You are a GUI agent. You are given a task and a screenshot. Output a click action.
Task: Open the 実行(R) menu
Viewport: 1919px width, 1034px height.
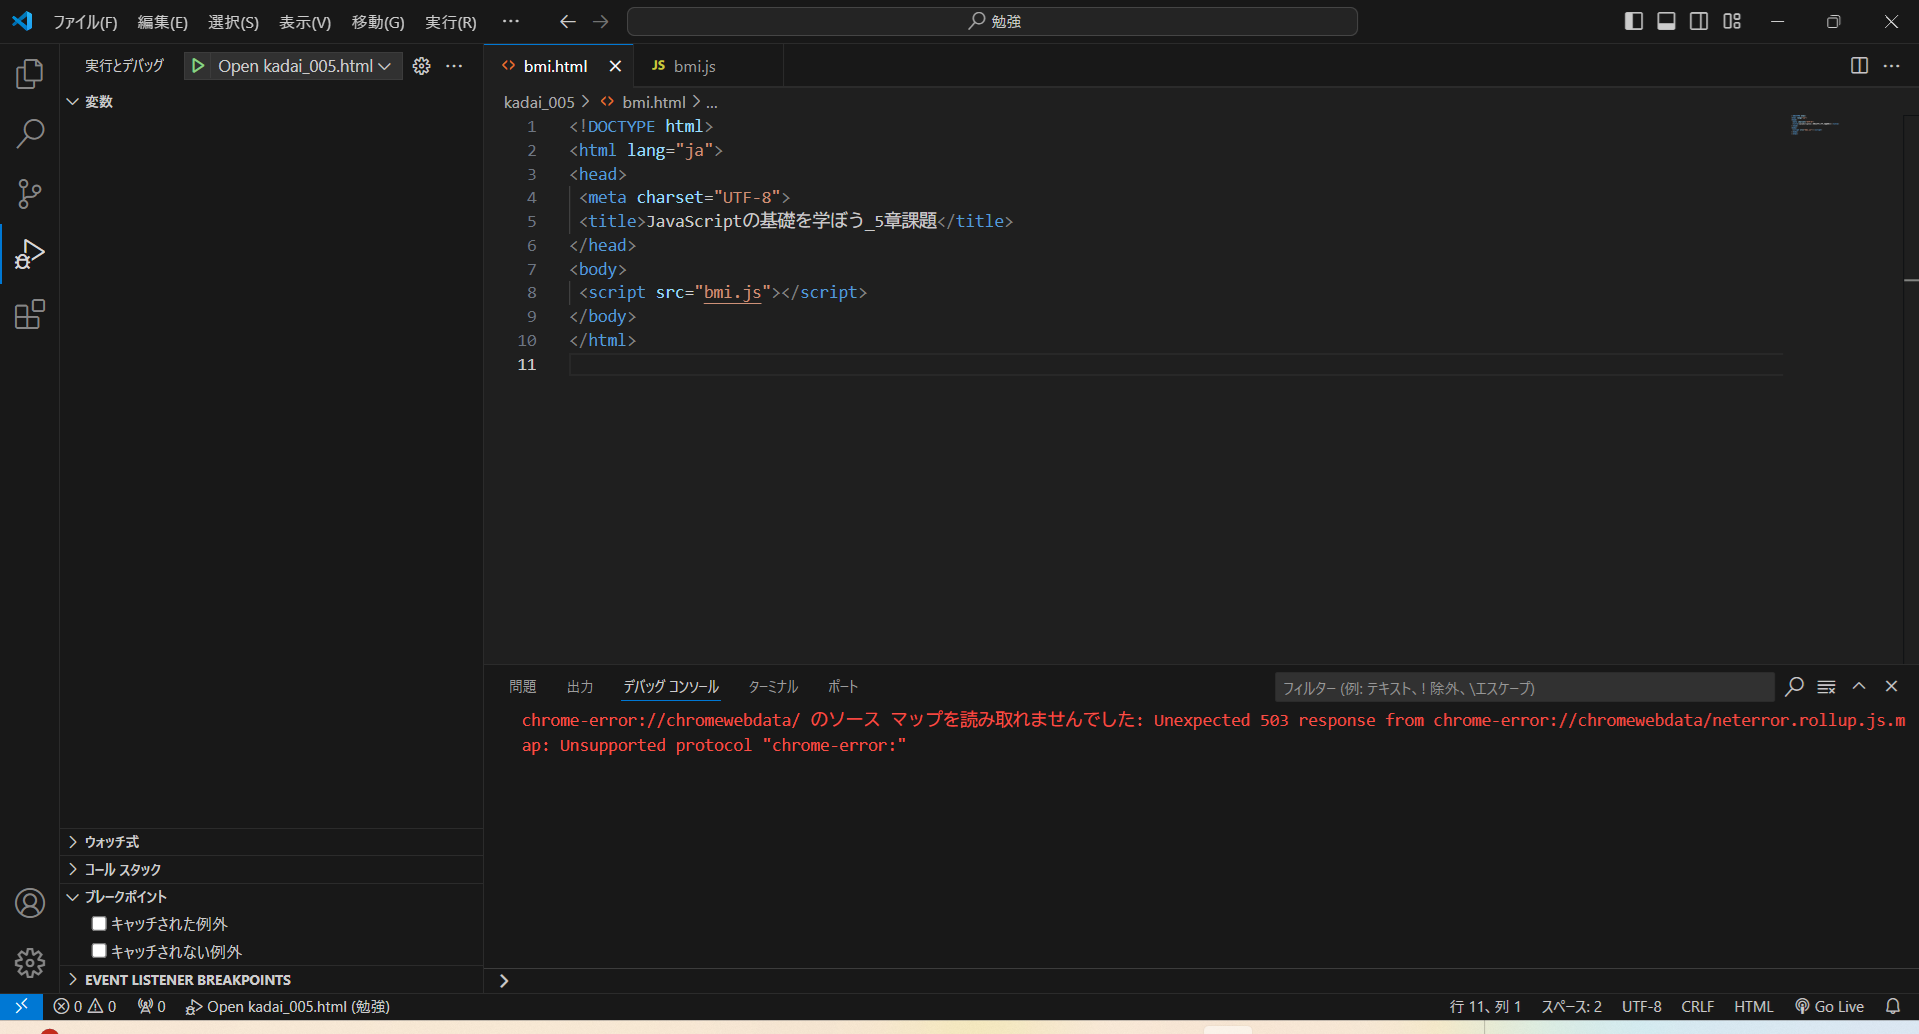(x=451, y=22)
